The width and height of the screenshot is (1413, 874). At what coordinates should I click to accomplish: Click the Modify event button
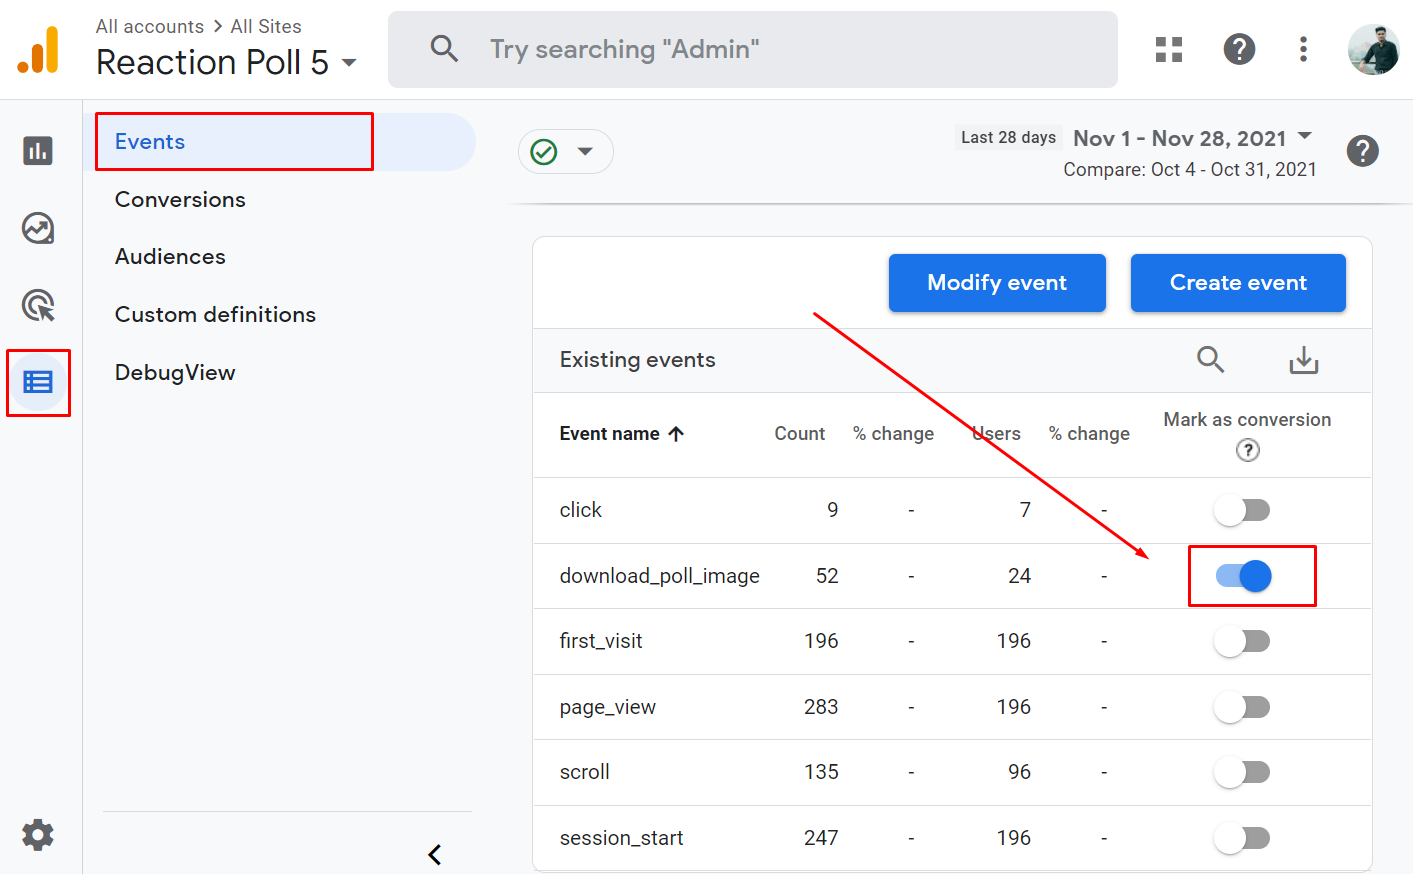click(997, 283)
